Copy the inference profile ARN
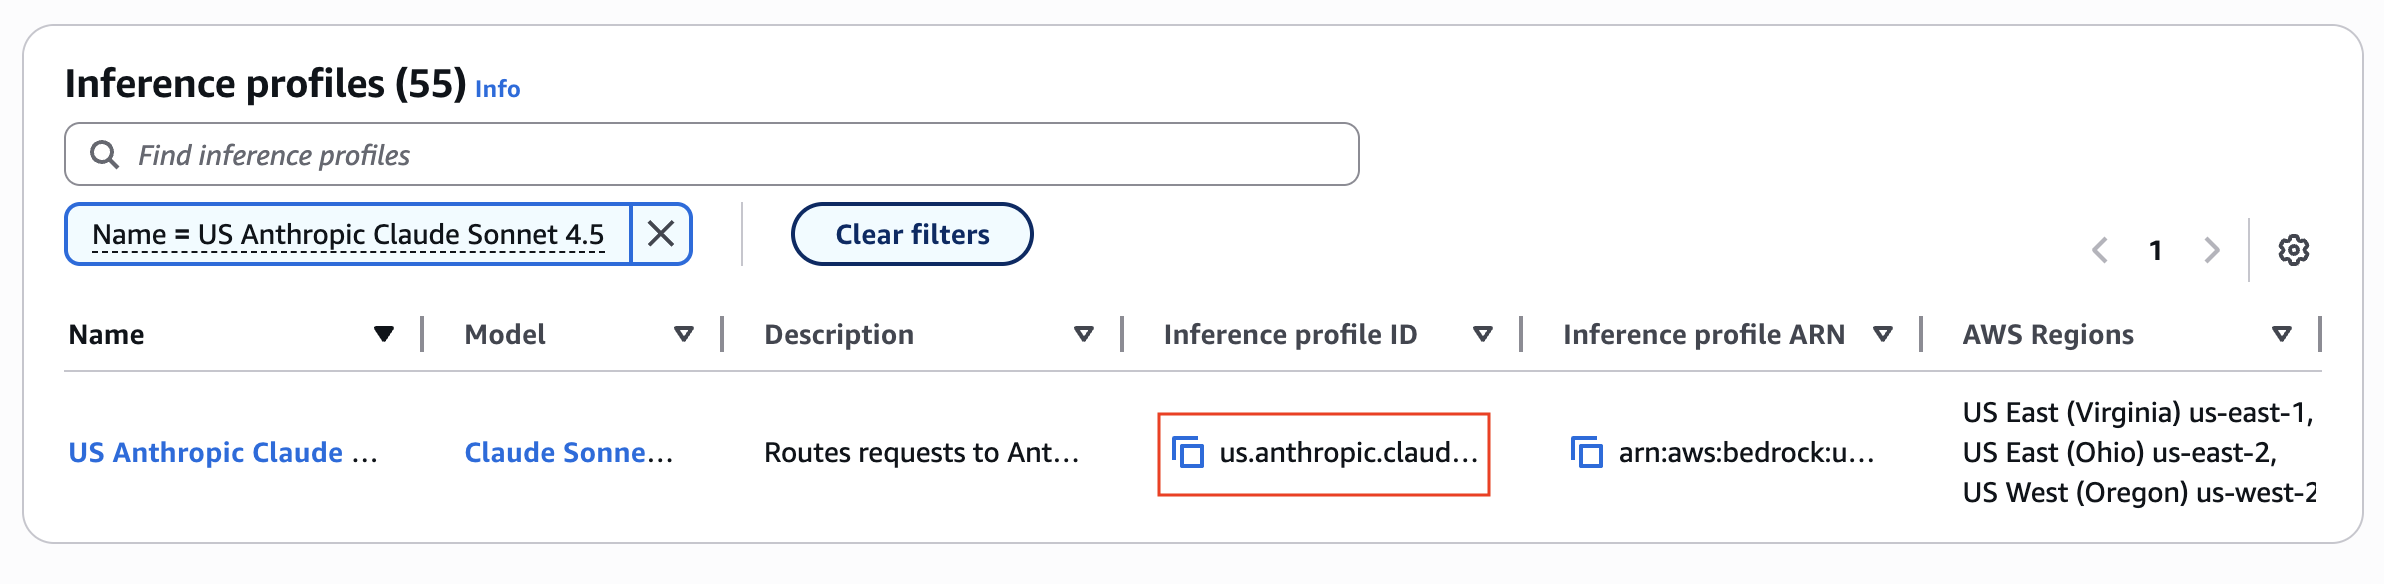Screen dimensions: 2384x584 click(1587, 453)
